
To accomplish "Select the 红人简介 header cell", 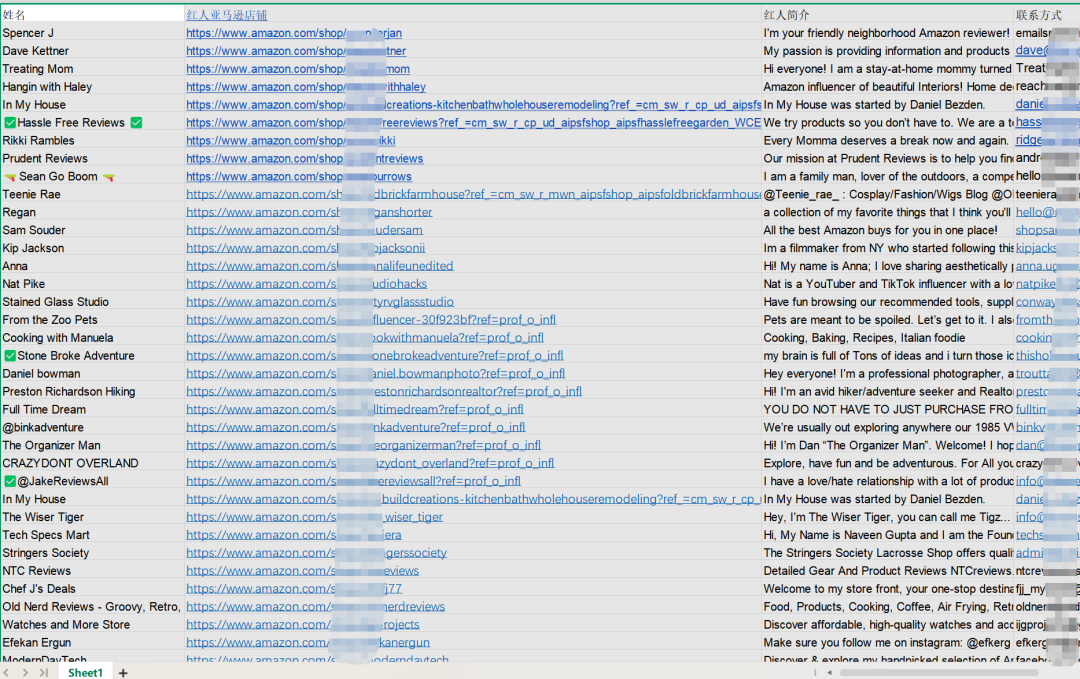I will pyautogui.click(x=887, y=14).
